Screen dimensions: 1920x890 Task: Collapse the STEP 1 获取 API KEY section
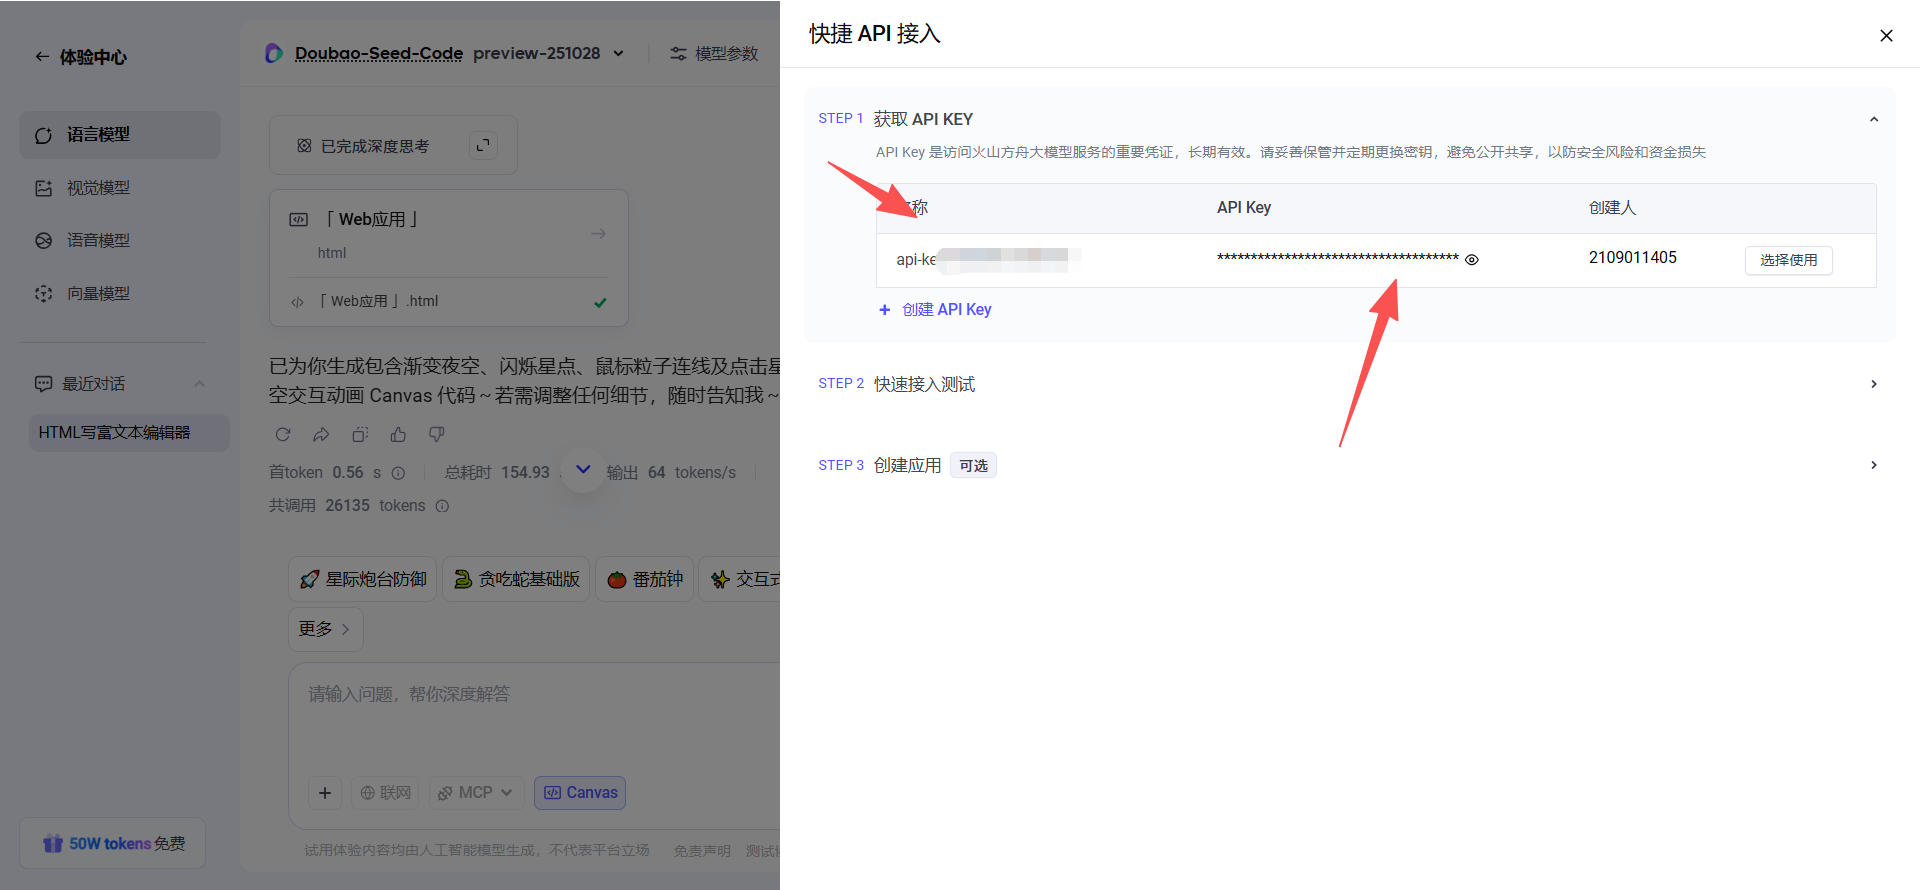[x=1874, y=119]
